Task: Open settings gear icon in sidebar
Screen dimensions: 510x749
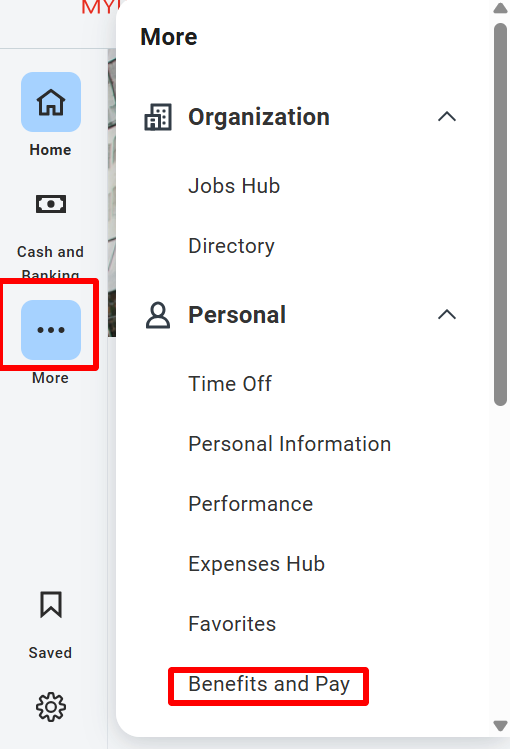Action: tap(51, 706)
